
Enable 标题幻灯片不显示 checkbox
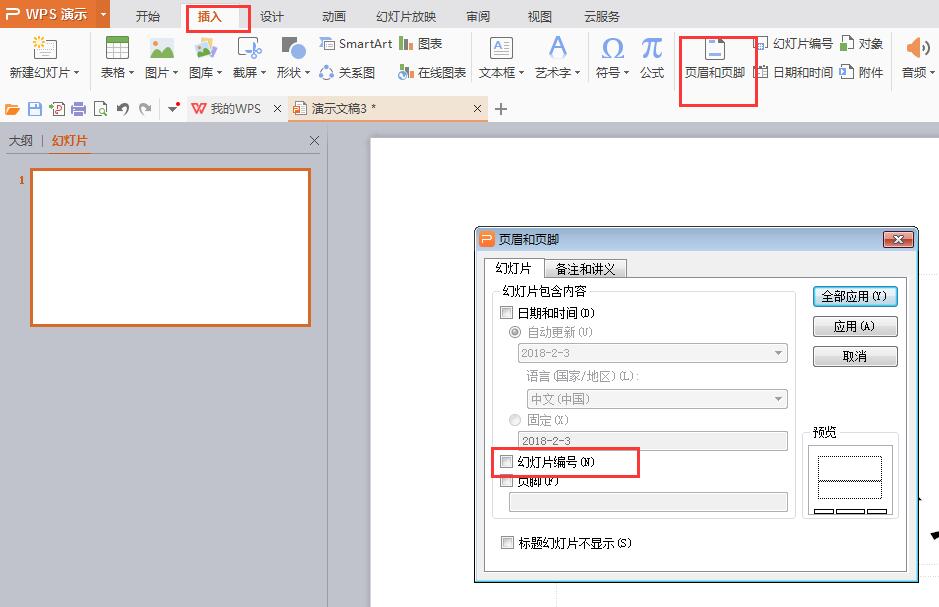507,542
